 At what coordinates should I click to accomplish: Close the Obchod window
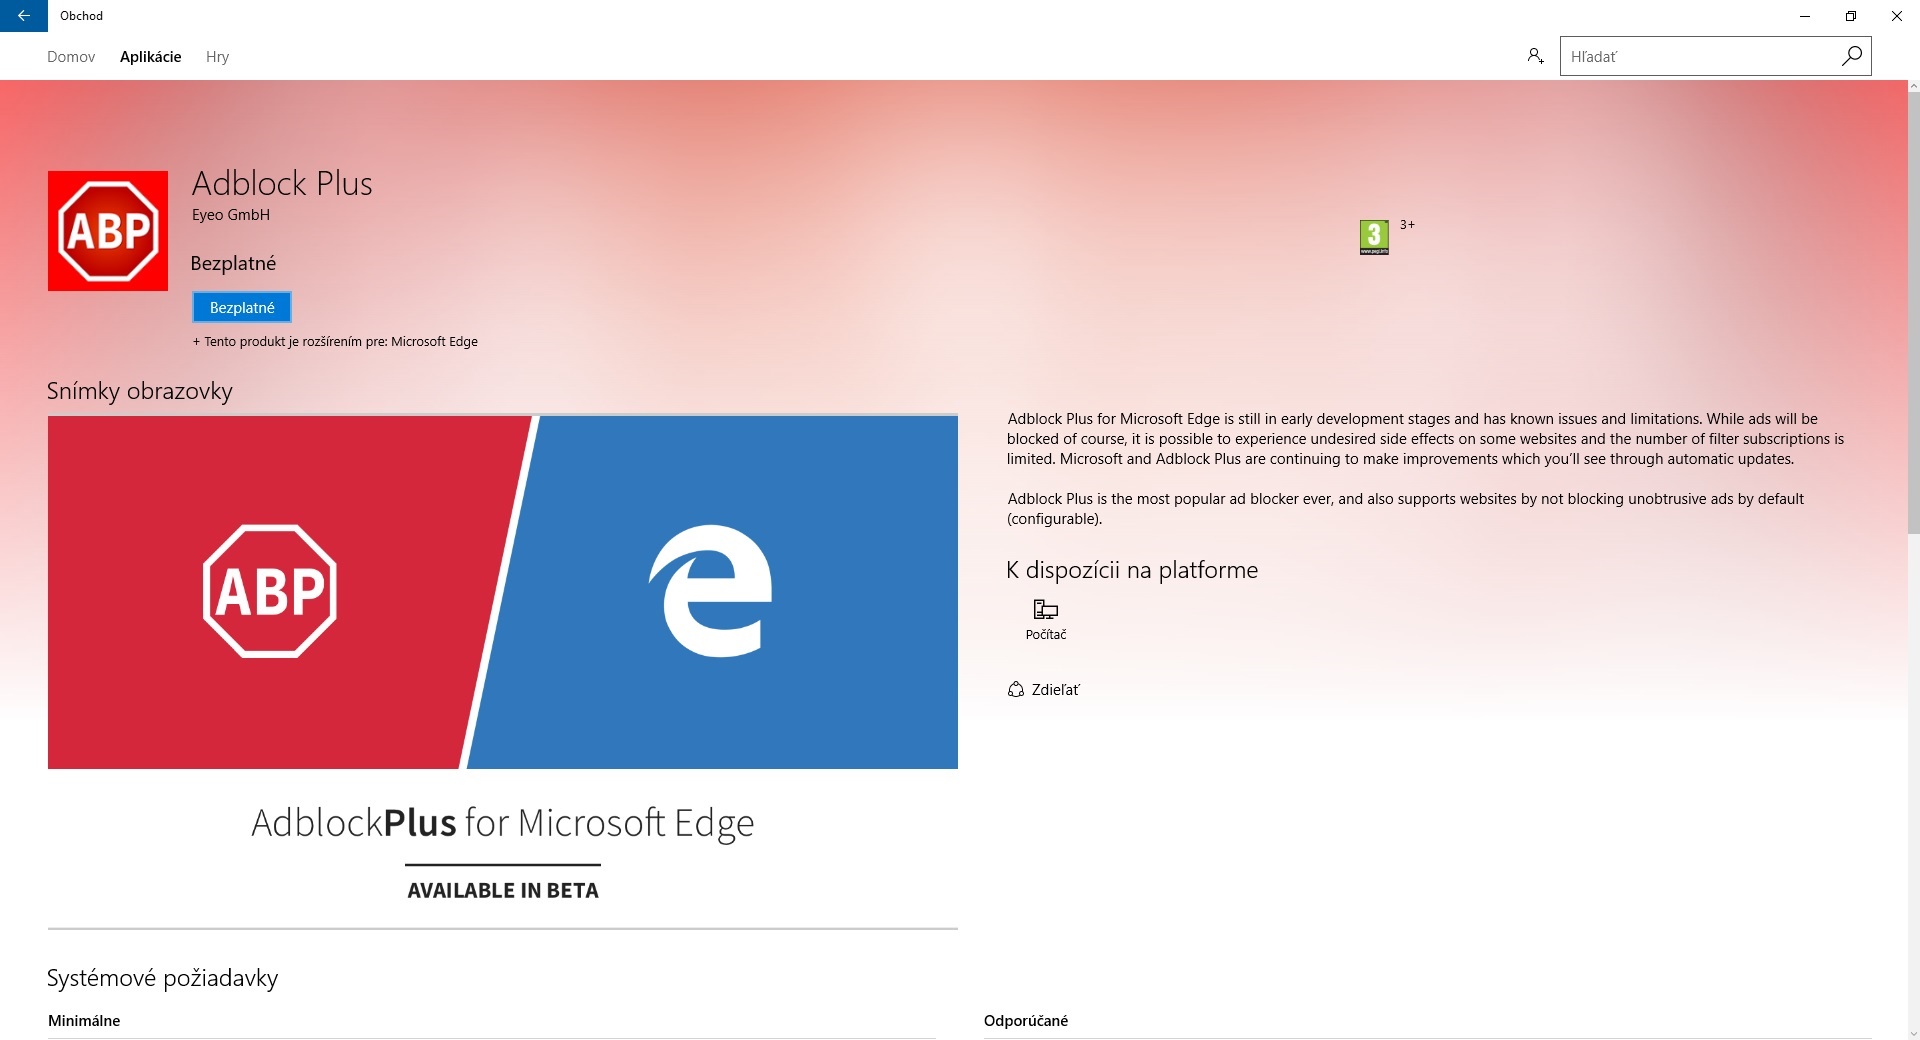click(x=1897, y=16)
